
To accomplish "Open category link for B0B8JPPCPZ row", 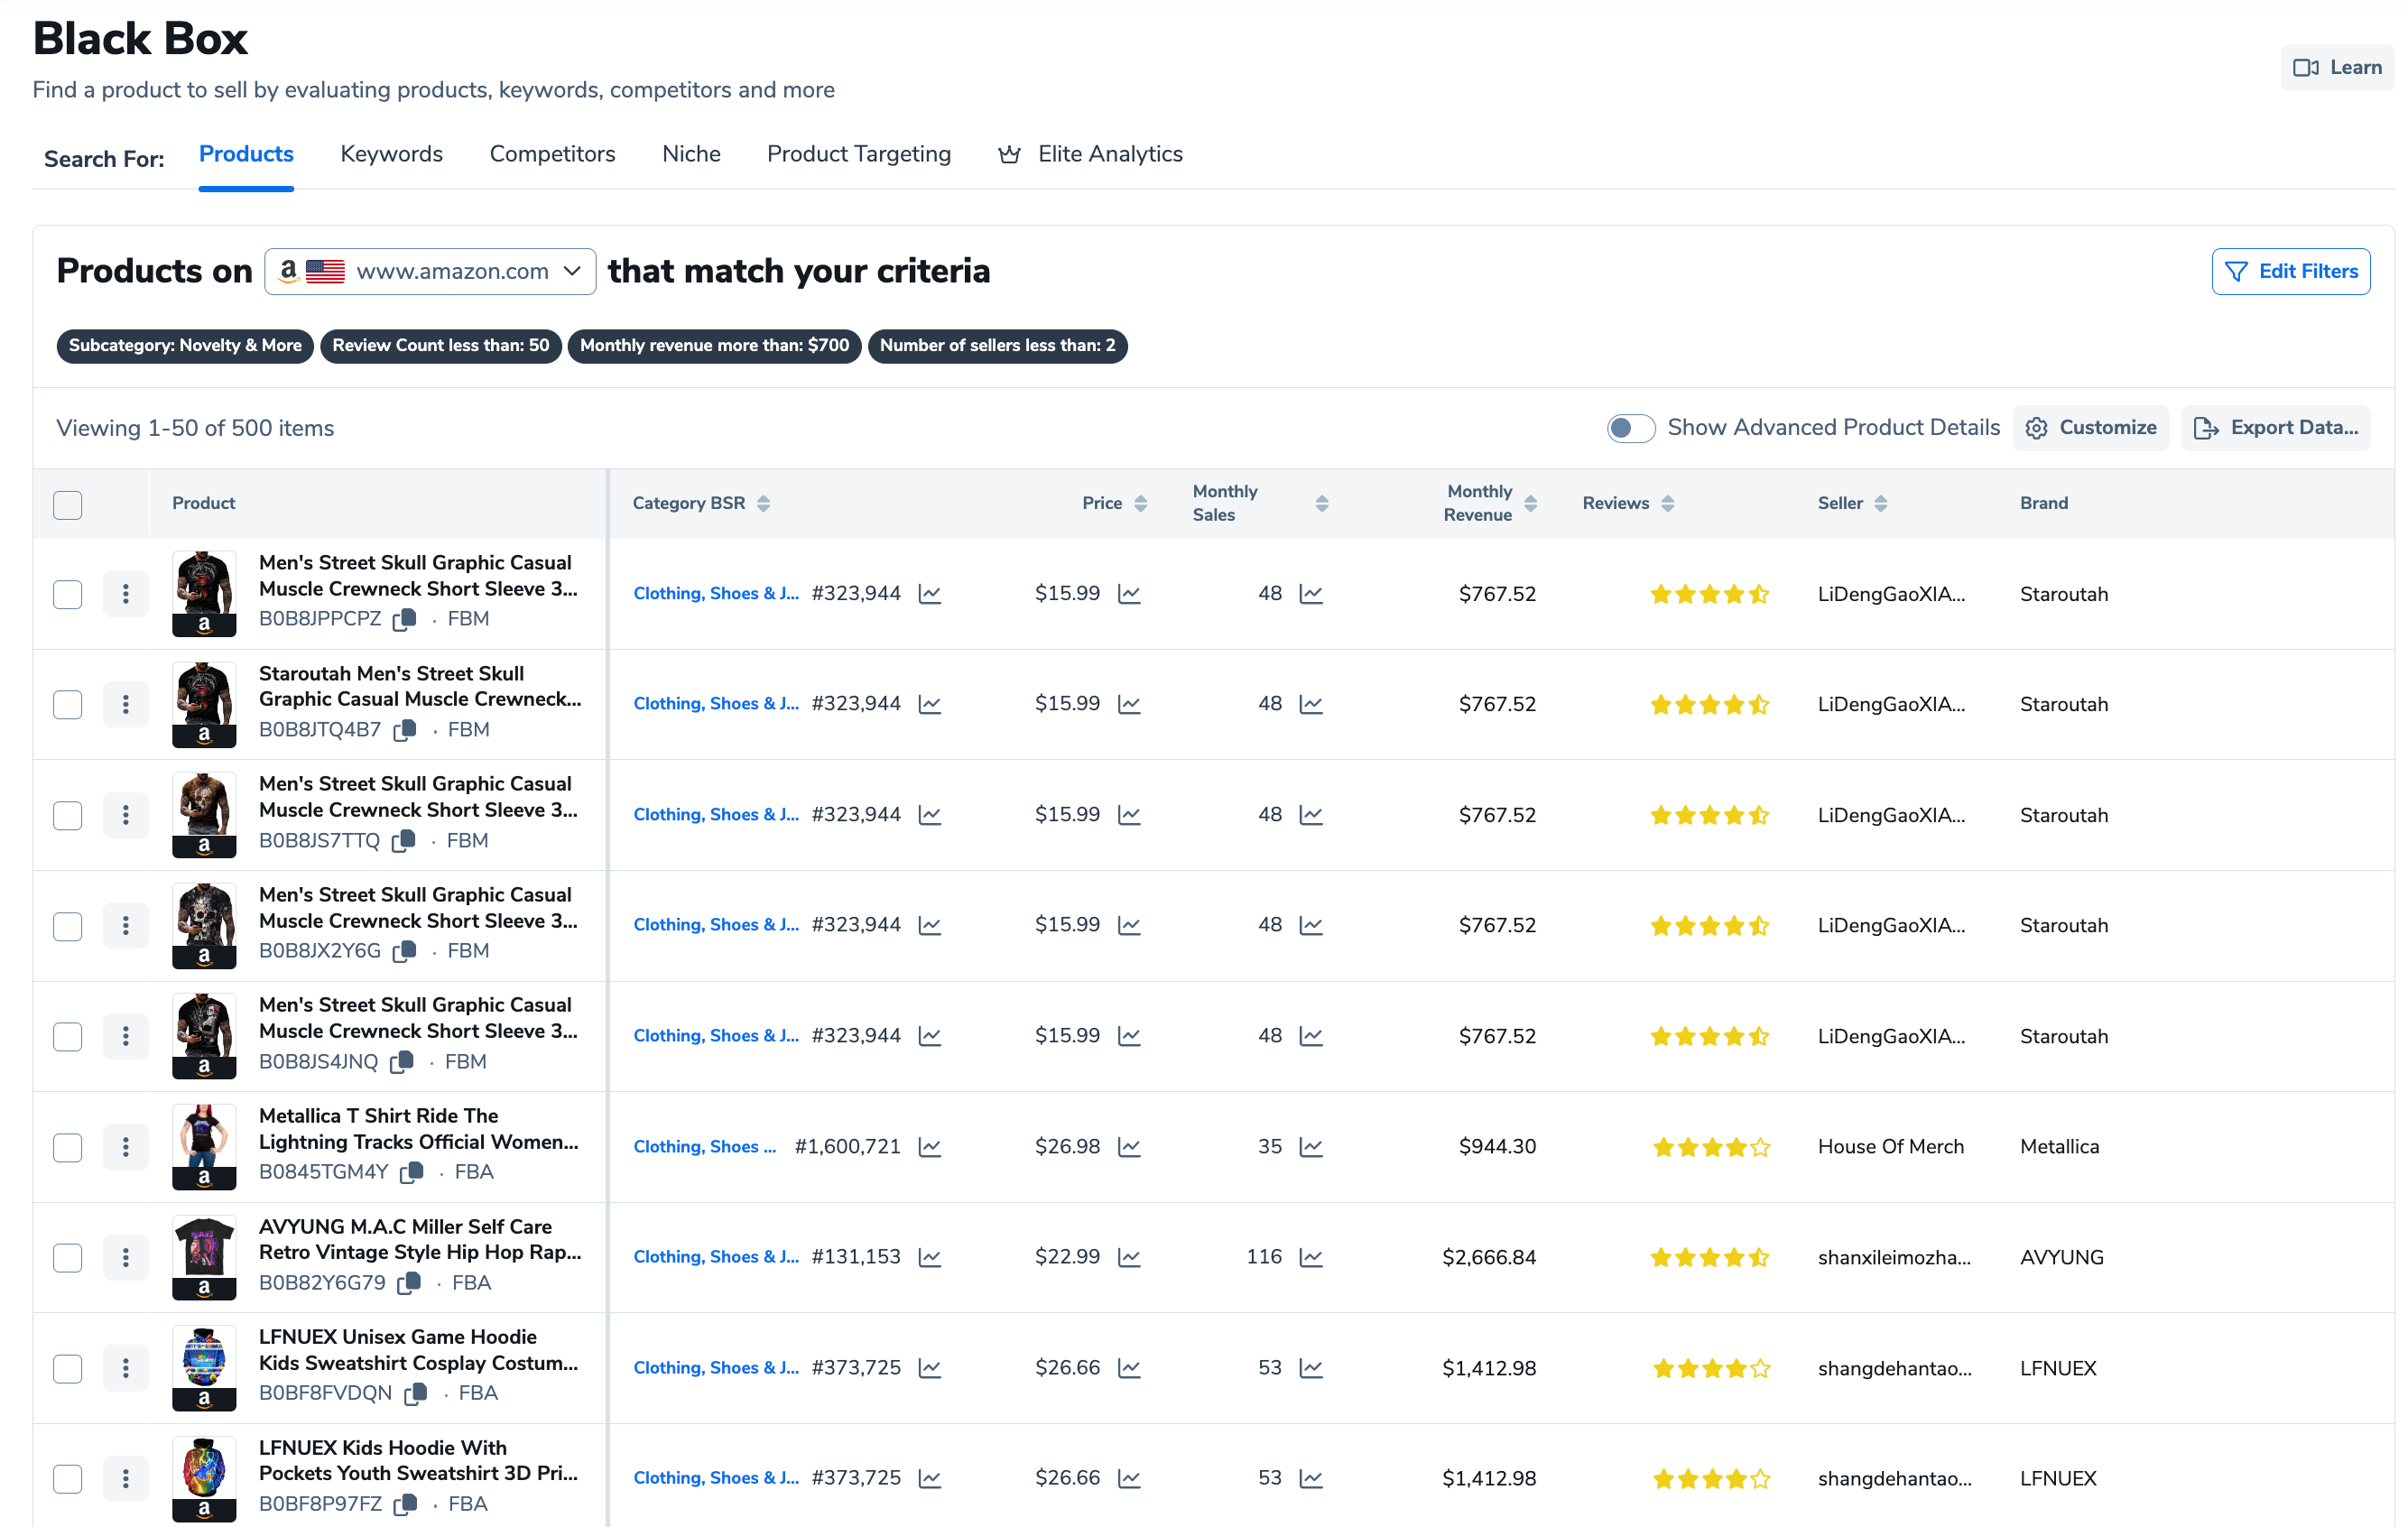I will (716, 594).
